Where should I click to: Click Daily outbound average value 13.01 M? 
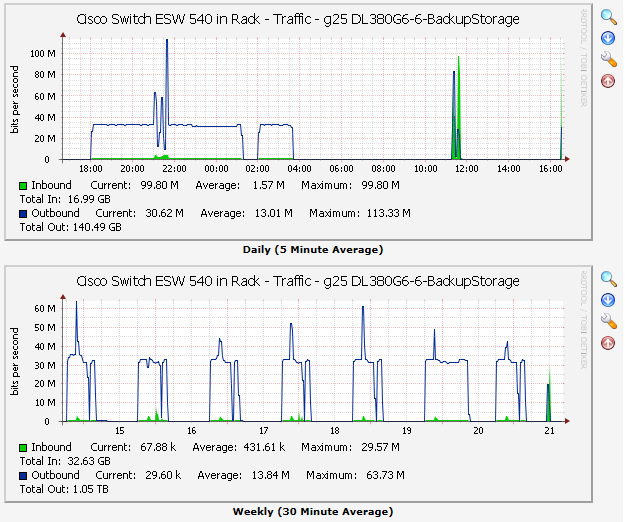pos(273,213)
